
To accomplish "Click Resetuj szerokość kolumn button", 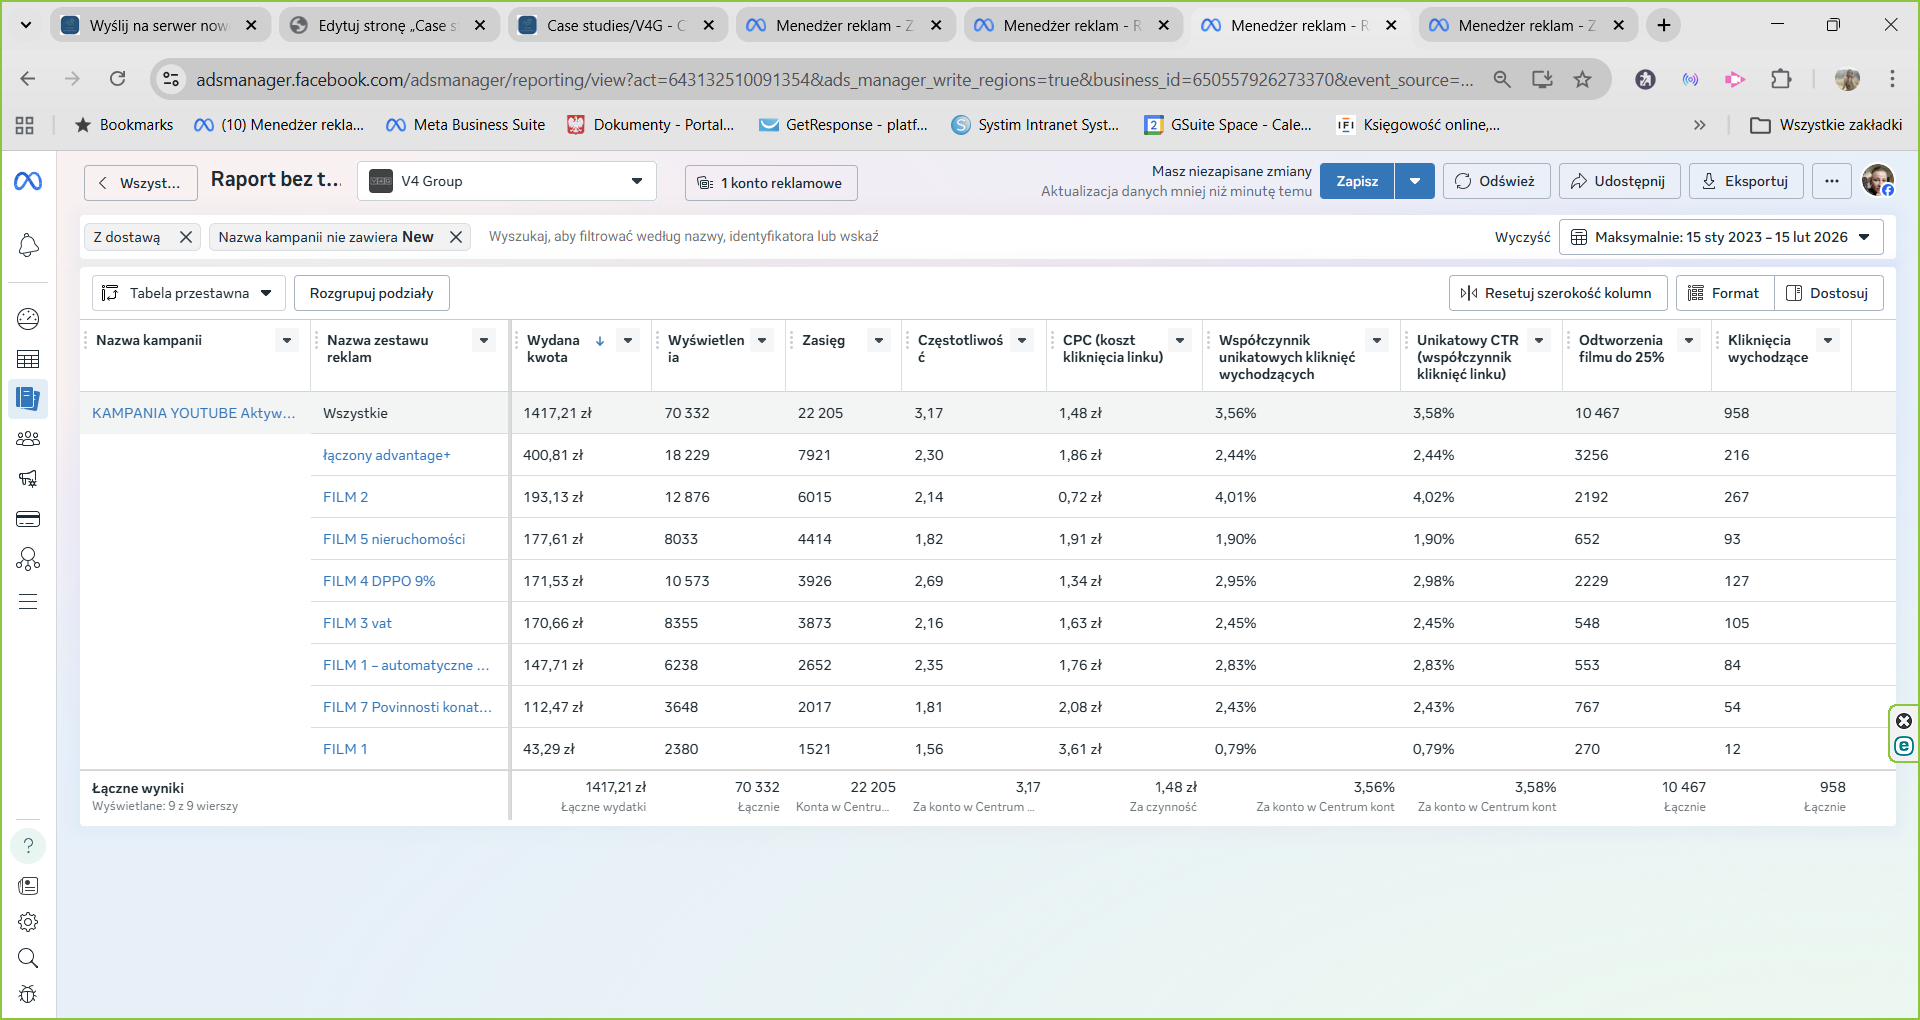I will (1558, 293).
